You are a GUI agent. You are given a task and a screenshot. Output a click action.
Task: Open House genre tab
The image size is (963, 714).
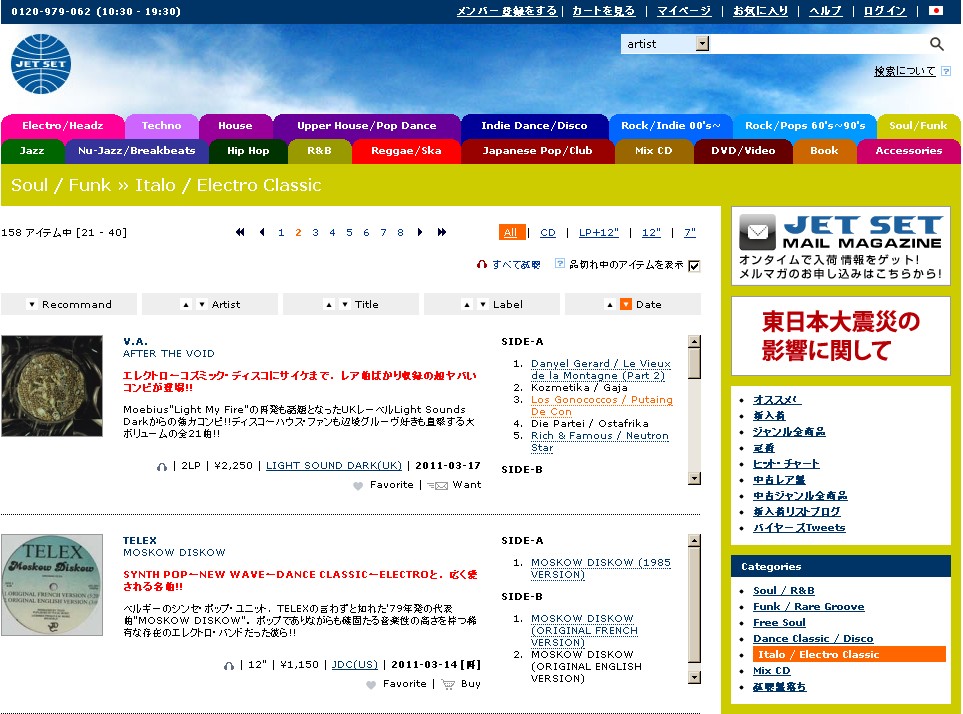[x=235, y=126]
